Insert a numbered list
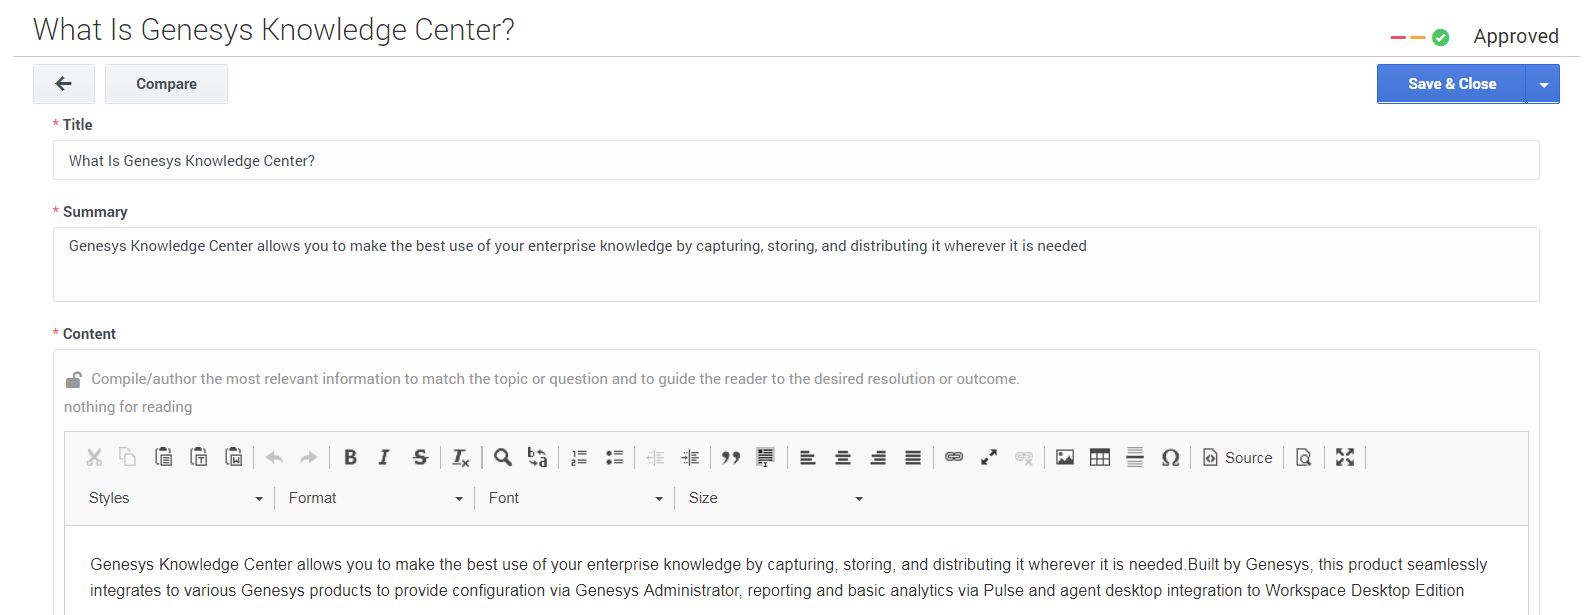Image resolution: width=1592 pixels, height=615 pixels. 579,457
